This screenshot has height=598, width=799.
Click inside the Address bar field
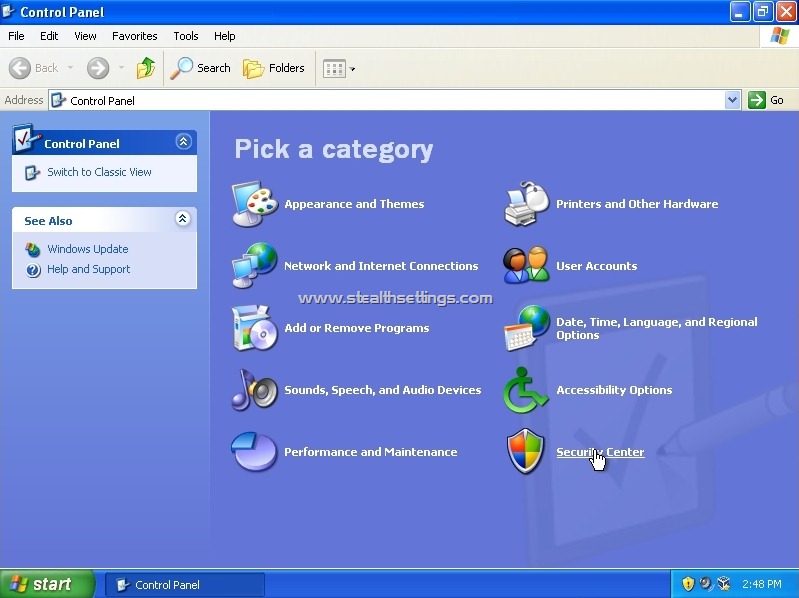coord(395,100)
